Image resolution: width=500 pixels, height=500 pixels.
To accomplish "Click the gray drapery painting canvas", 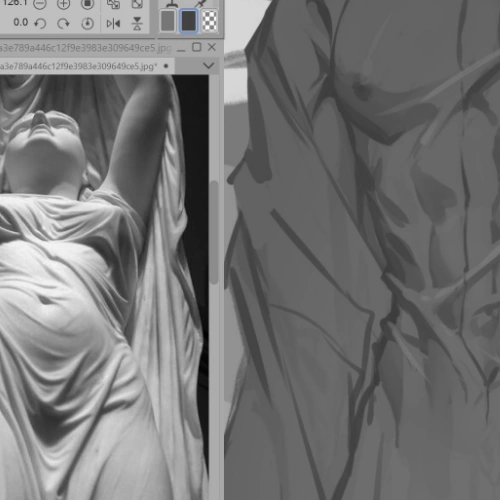I will click(362, 250).
